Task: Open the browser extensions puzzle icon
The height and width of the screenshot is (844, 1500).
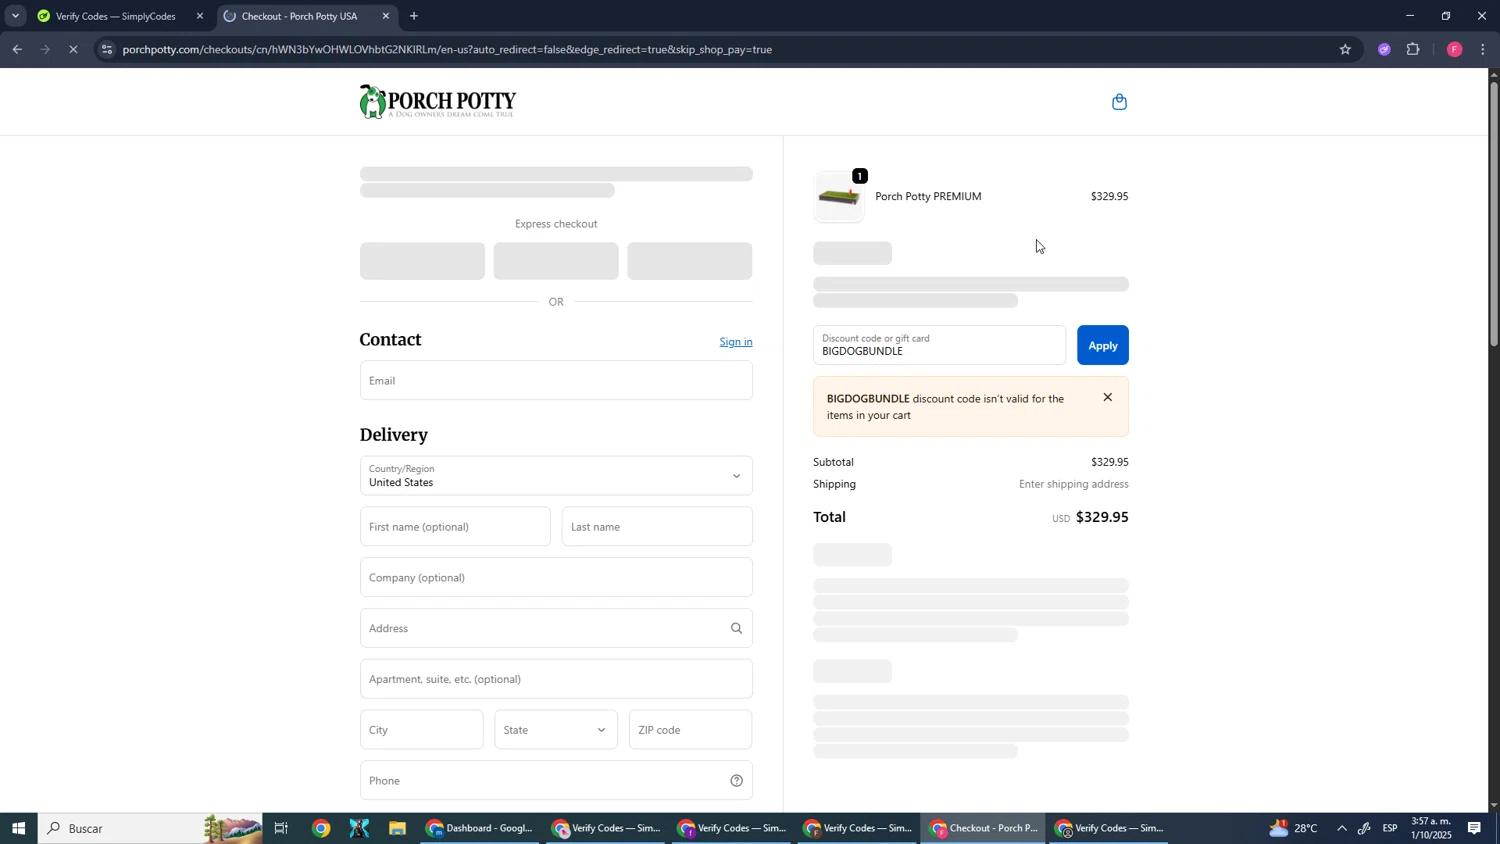Action: (x=1413, y=49)
